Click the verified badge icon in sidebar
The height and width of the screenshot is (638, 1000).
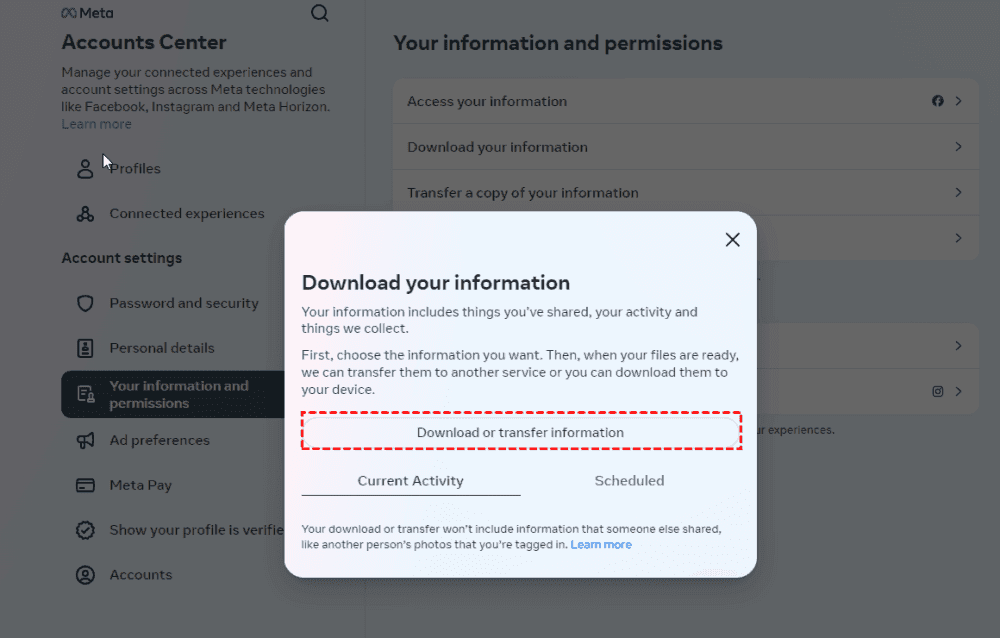[x=86, y=530]
